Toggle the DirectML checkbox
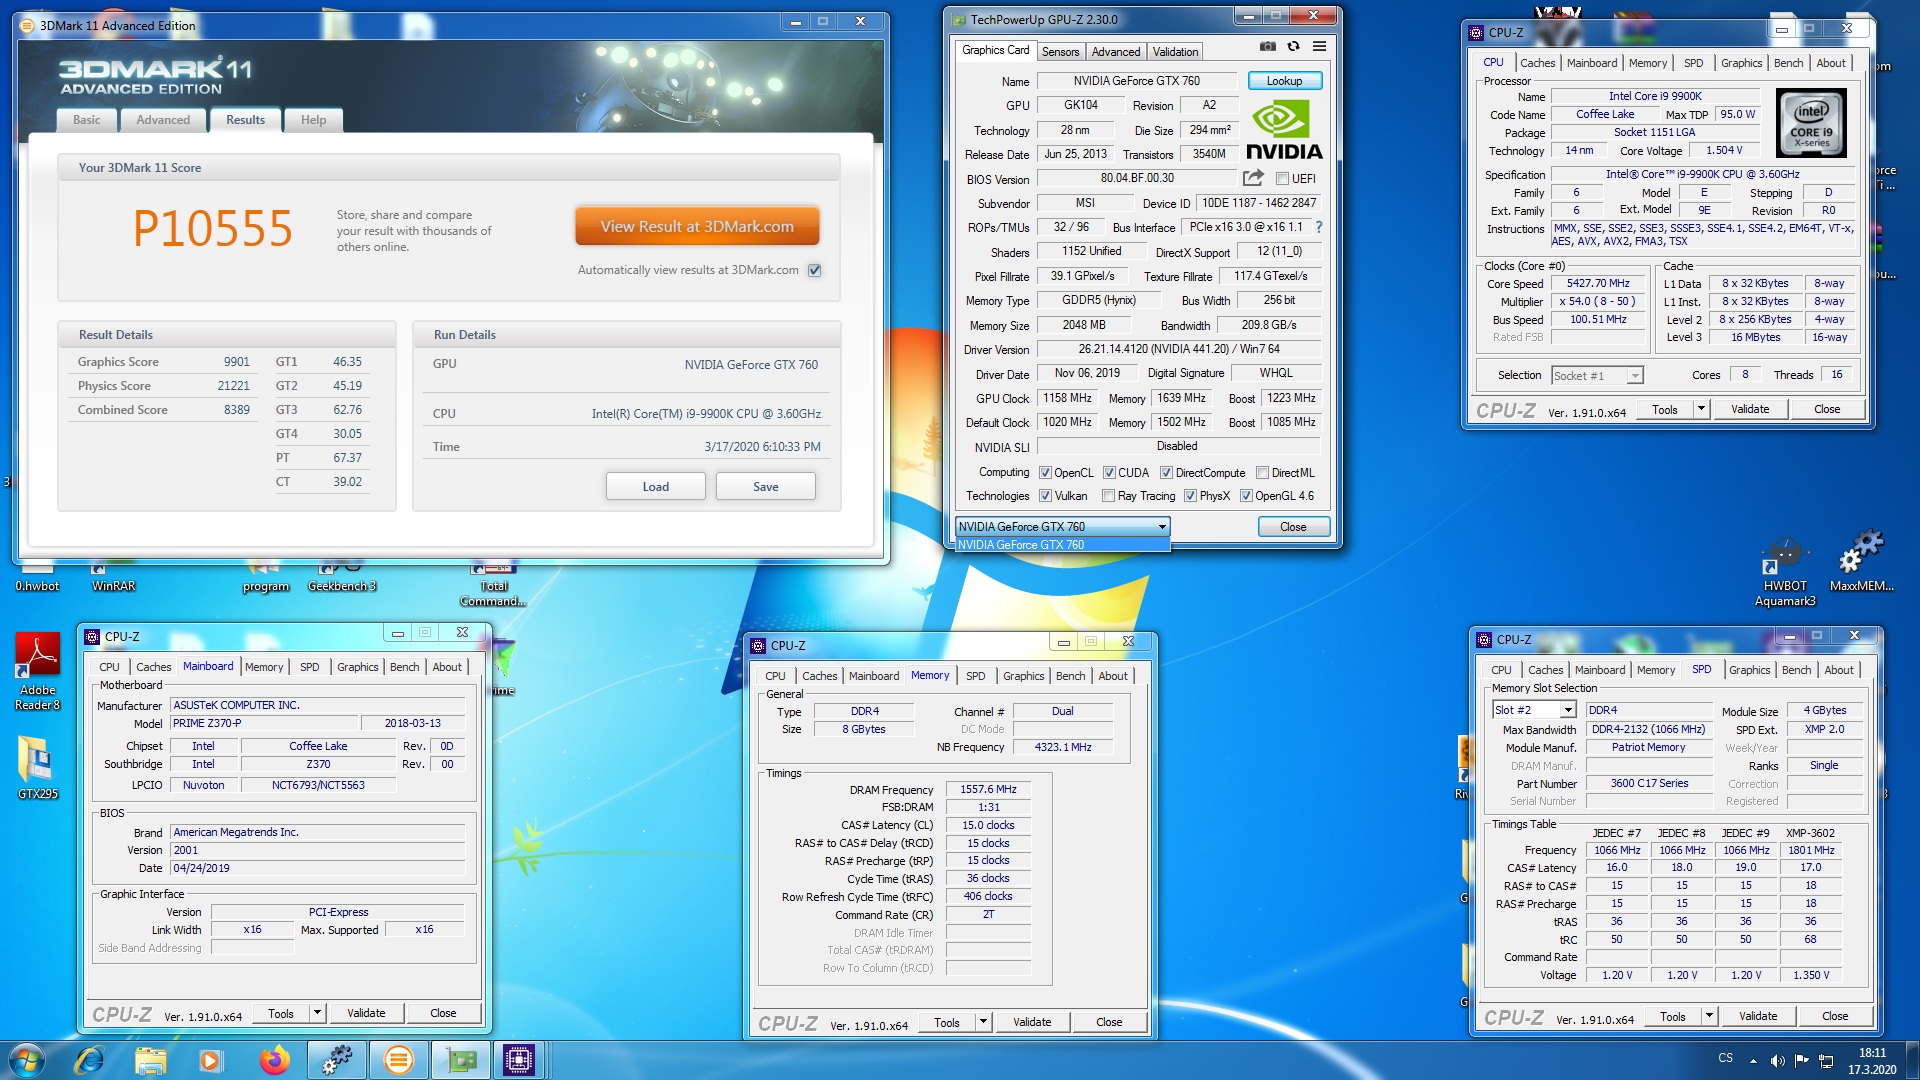 (1262, 473)
